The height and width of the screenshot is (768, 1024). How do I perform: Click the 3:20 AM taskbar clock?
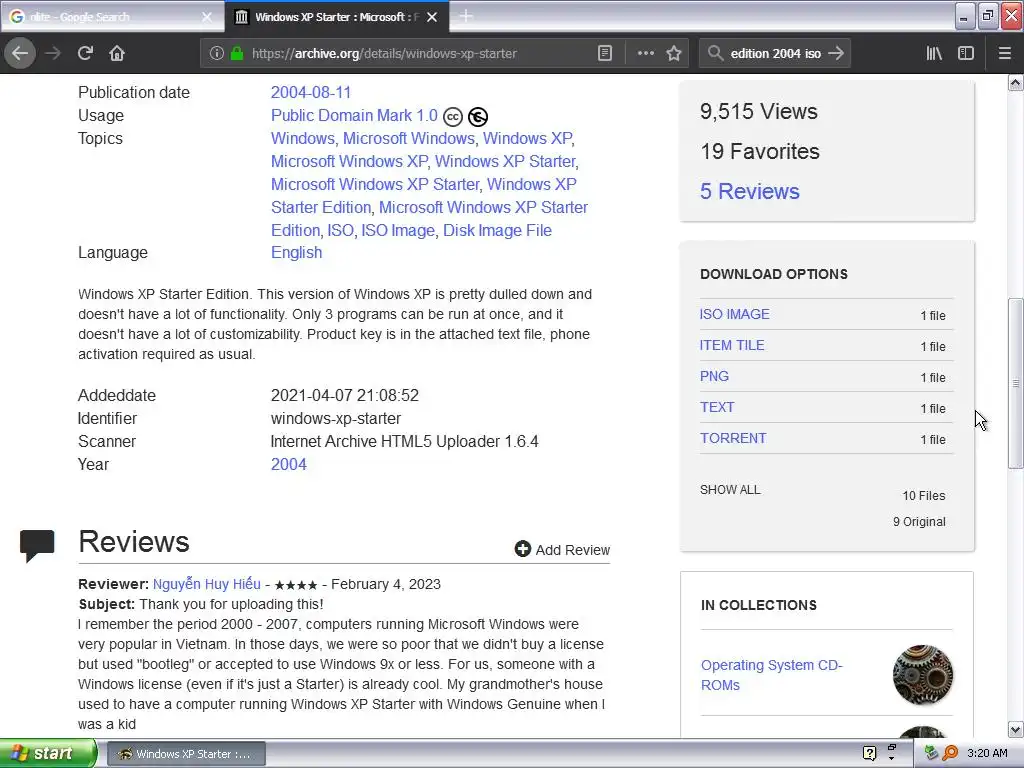click(987, 753)
